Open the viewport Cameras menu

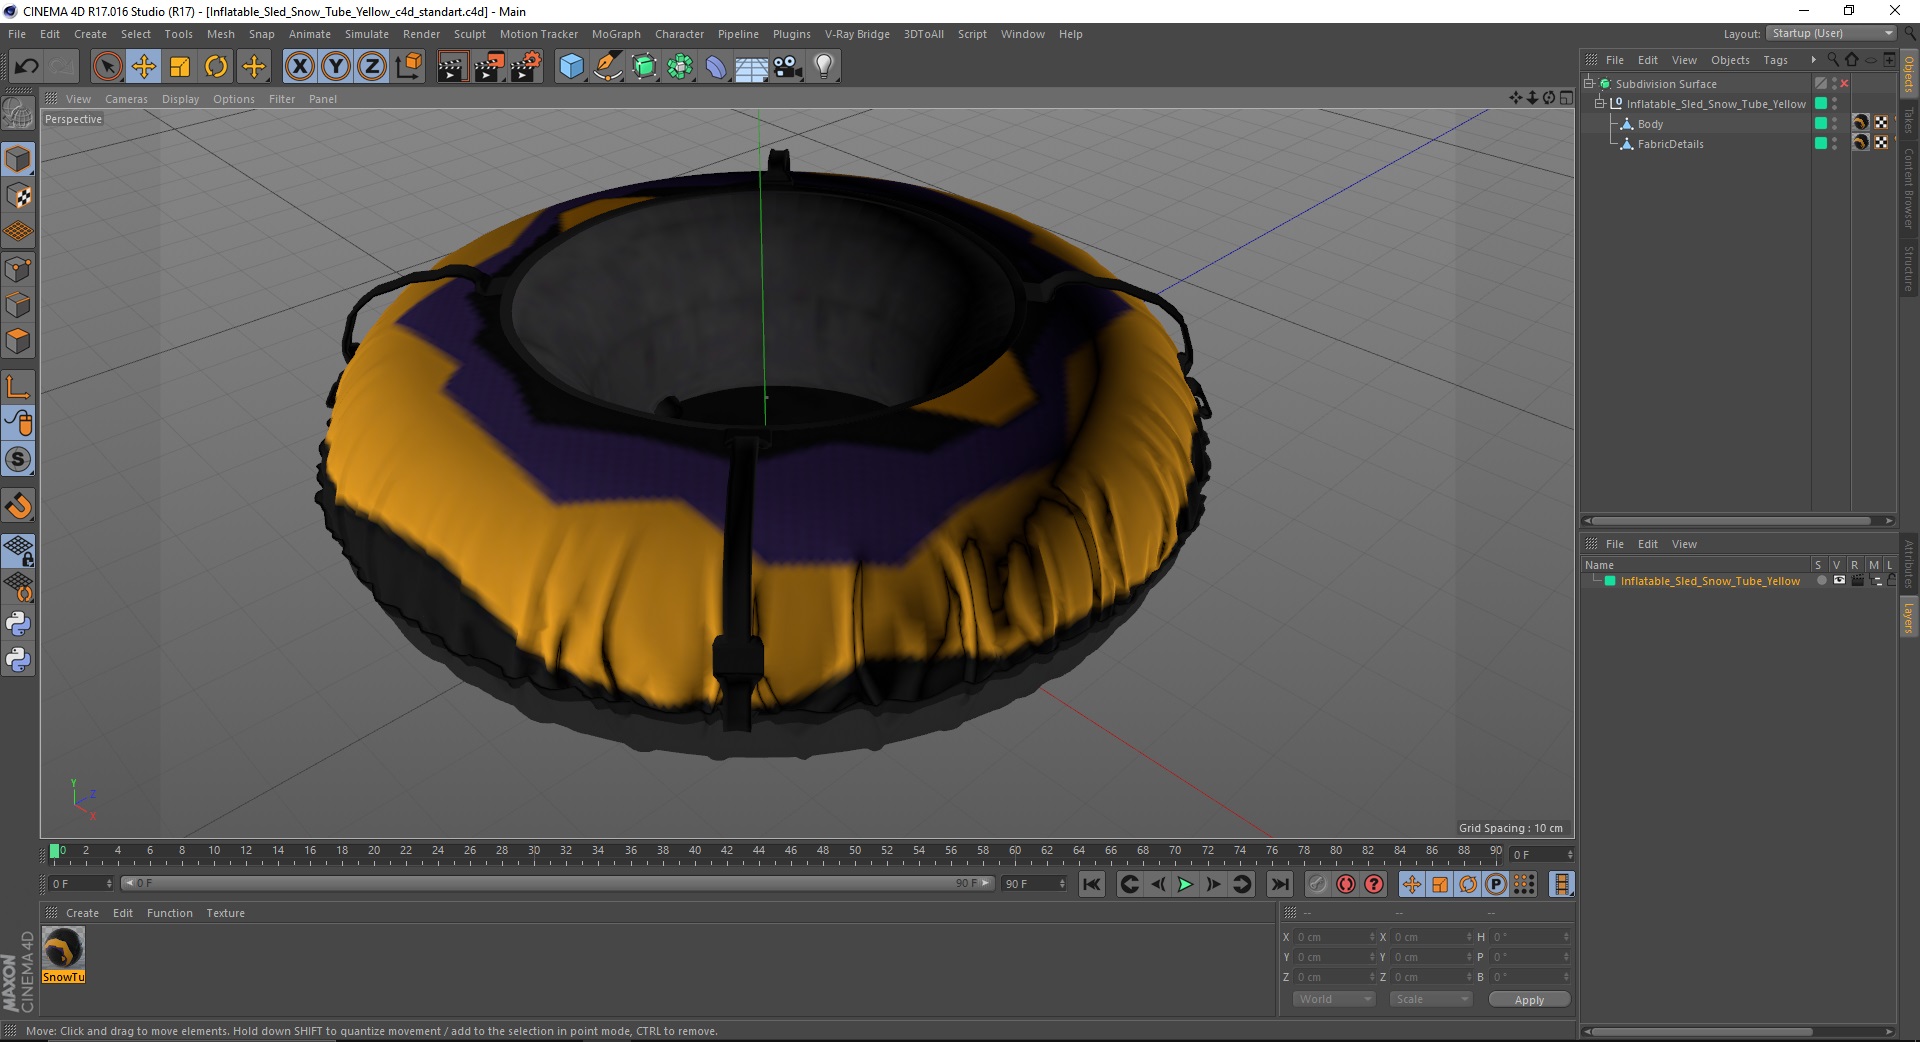pyautogui.click(x=126, y=99)
